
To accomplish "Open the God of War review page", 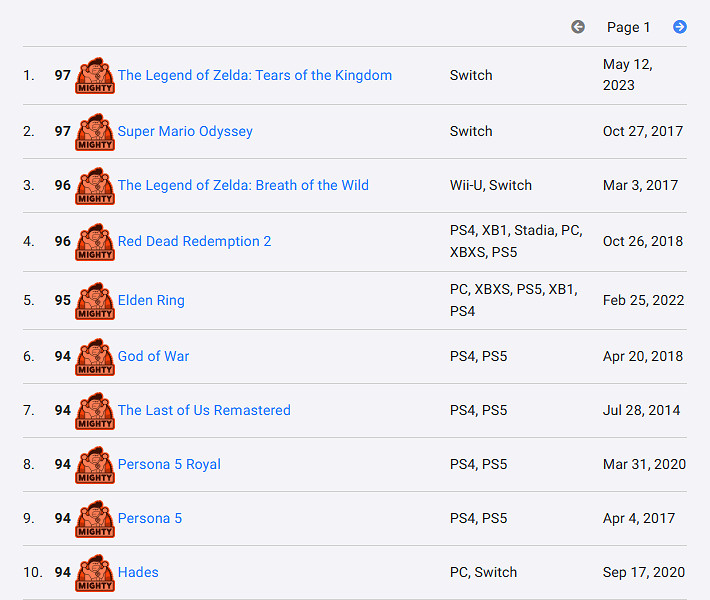I will (x=153, y=356).
